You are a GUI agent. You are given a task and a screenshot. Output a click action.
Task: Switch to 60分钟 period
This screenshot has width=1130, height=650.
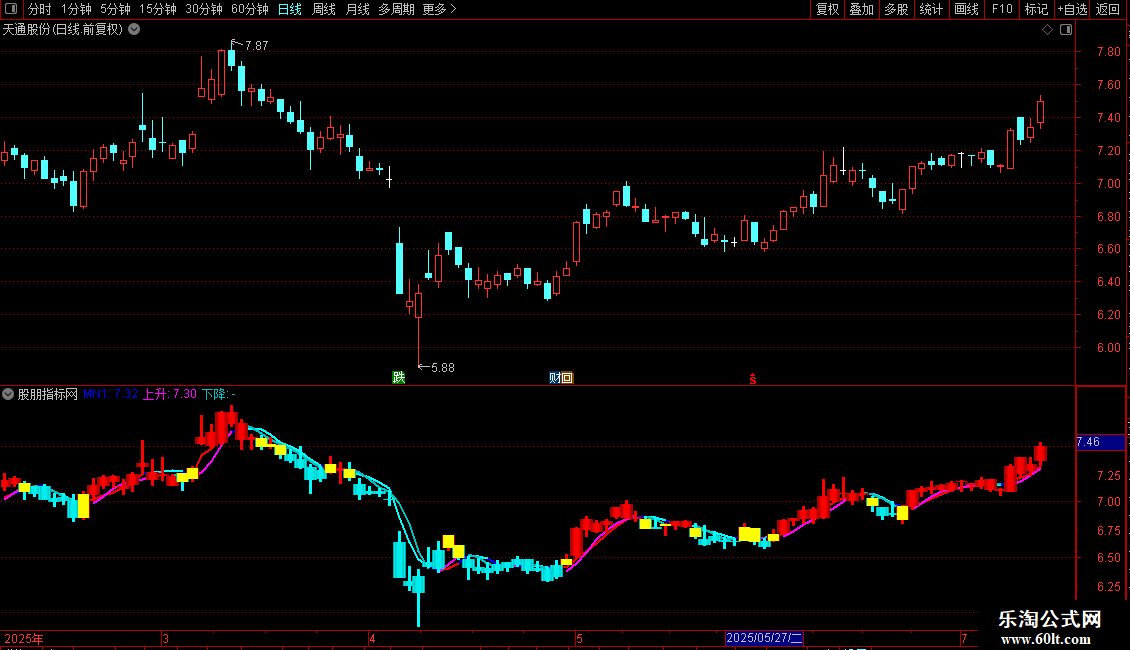click(249, 9)
